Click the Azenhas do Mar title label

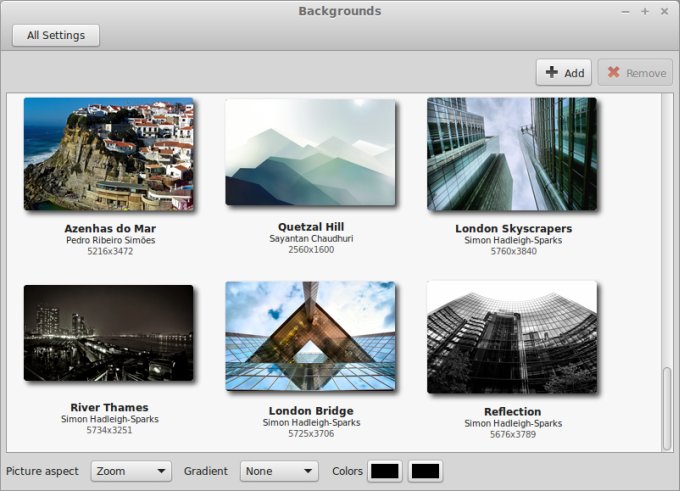[x=110, y=229]
